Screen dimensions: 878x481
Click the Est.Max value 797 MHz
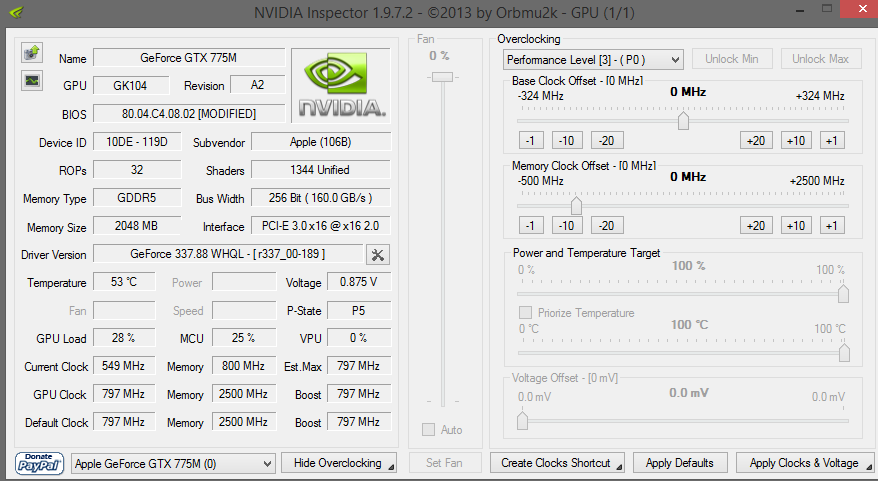[358, 366]
